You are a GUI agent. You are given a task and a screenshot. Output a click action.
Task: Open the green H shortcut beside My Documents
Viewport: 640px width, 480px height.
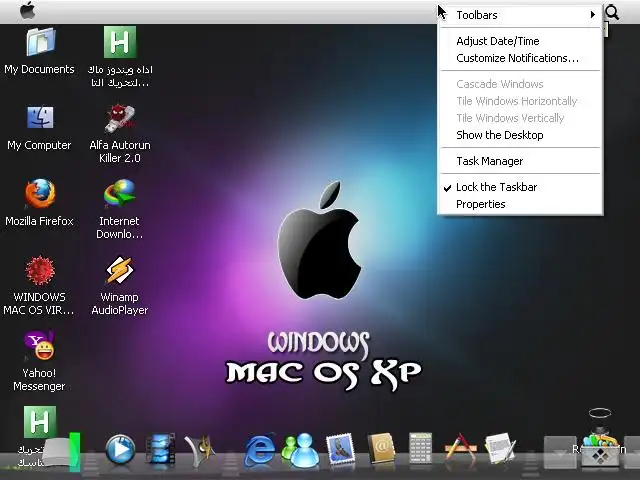pyautogui.click(x=120, y=42)
